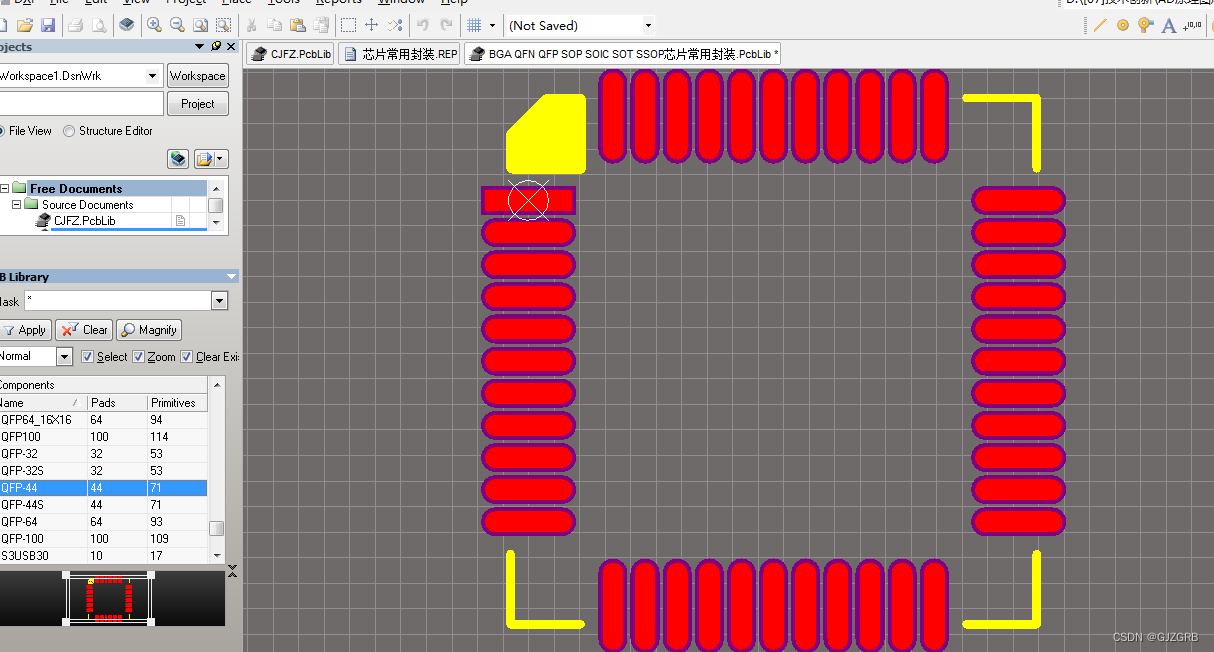The image size is (1214, 652).
Task: Cut selection with the scissors icon
Action: 252,24
